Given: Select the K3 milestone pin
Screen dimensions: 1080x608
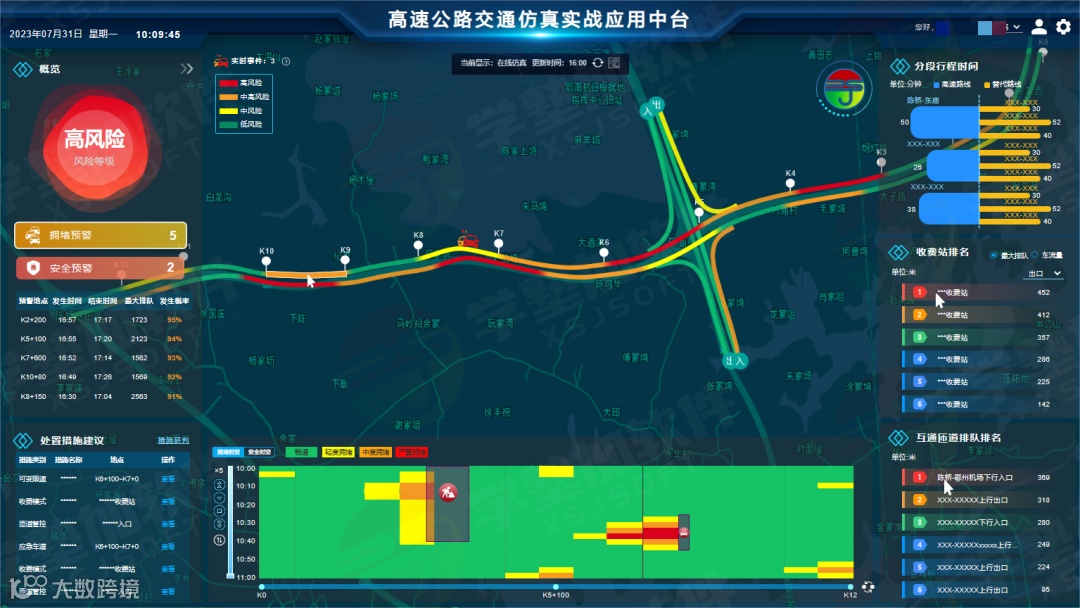Looking at the screenshot, I should [x=881, y=163].
